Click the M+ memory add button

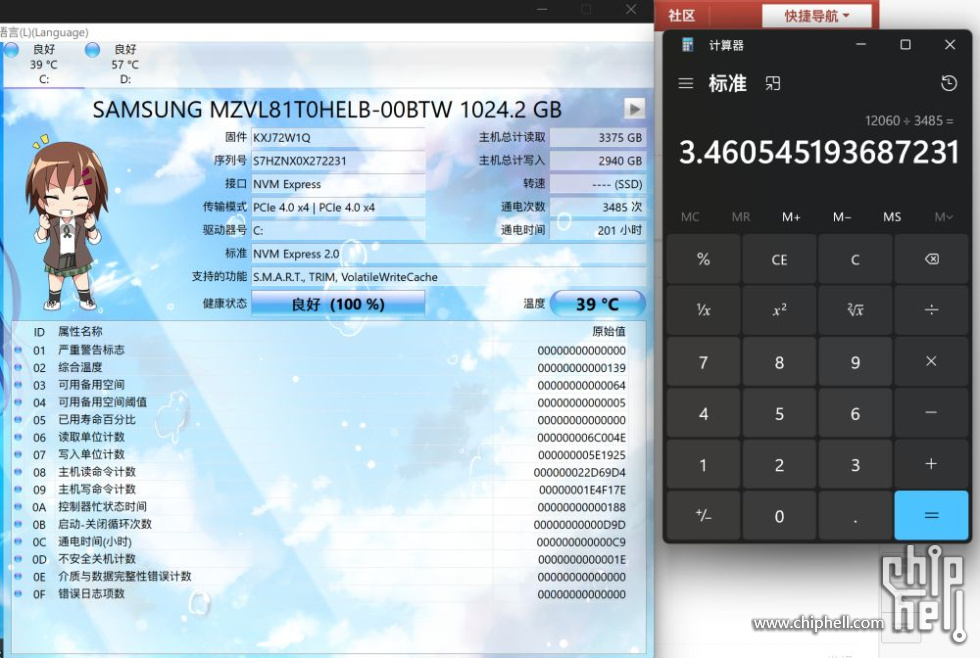click(791, 217)
